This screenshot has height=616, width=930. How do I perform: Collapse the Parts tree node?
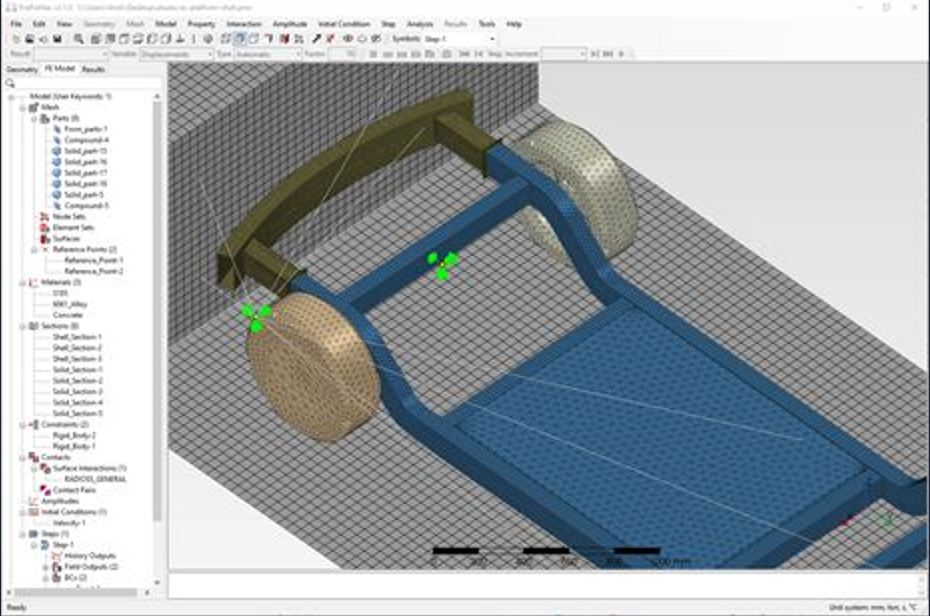point(34,119)
